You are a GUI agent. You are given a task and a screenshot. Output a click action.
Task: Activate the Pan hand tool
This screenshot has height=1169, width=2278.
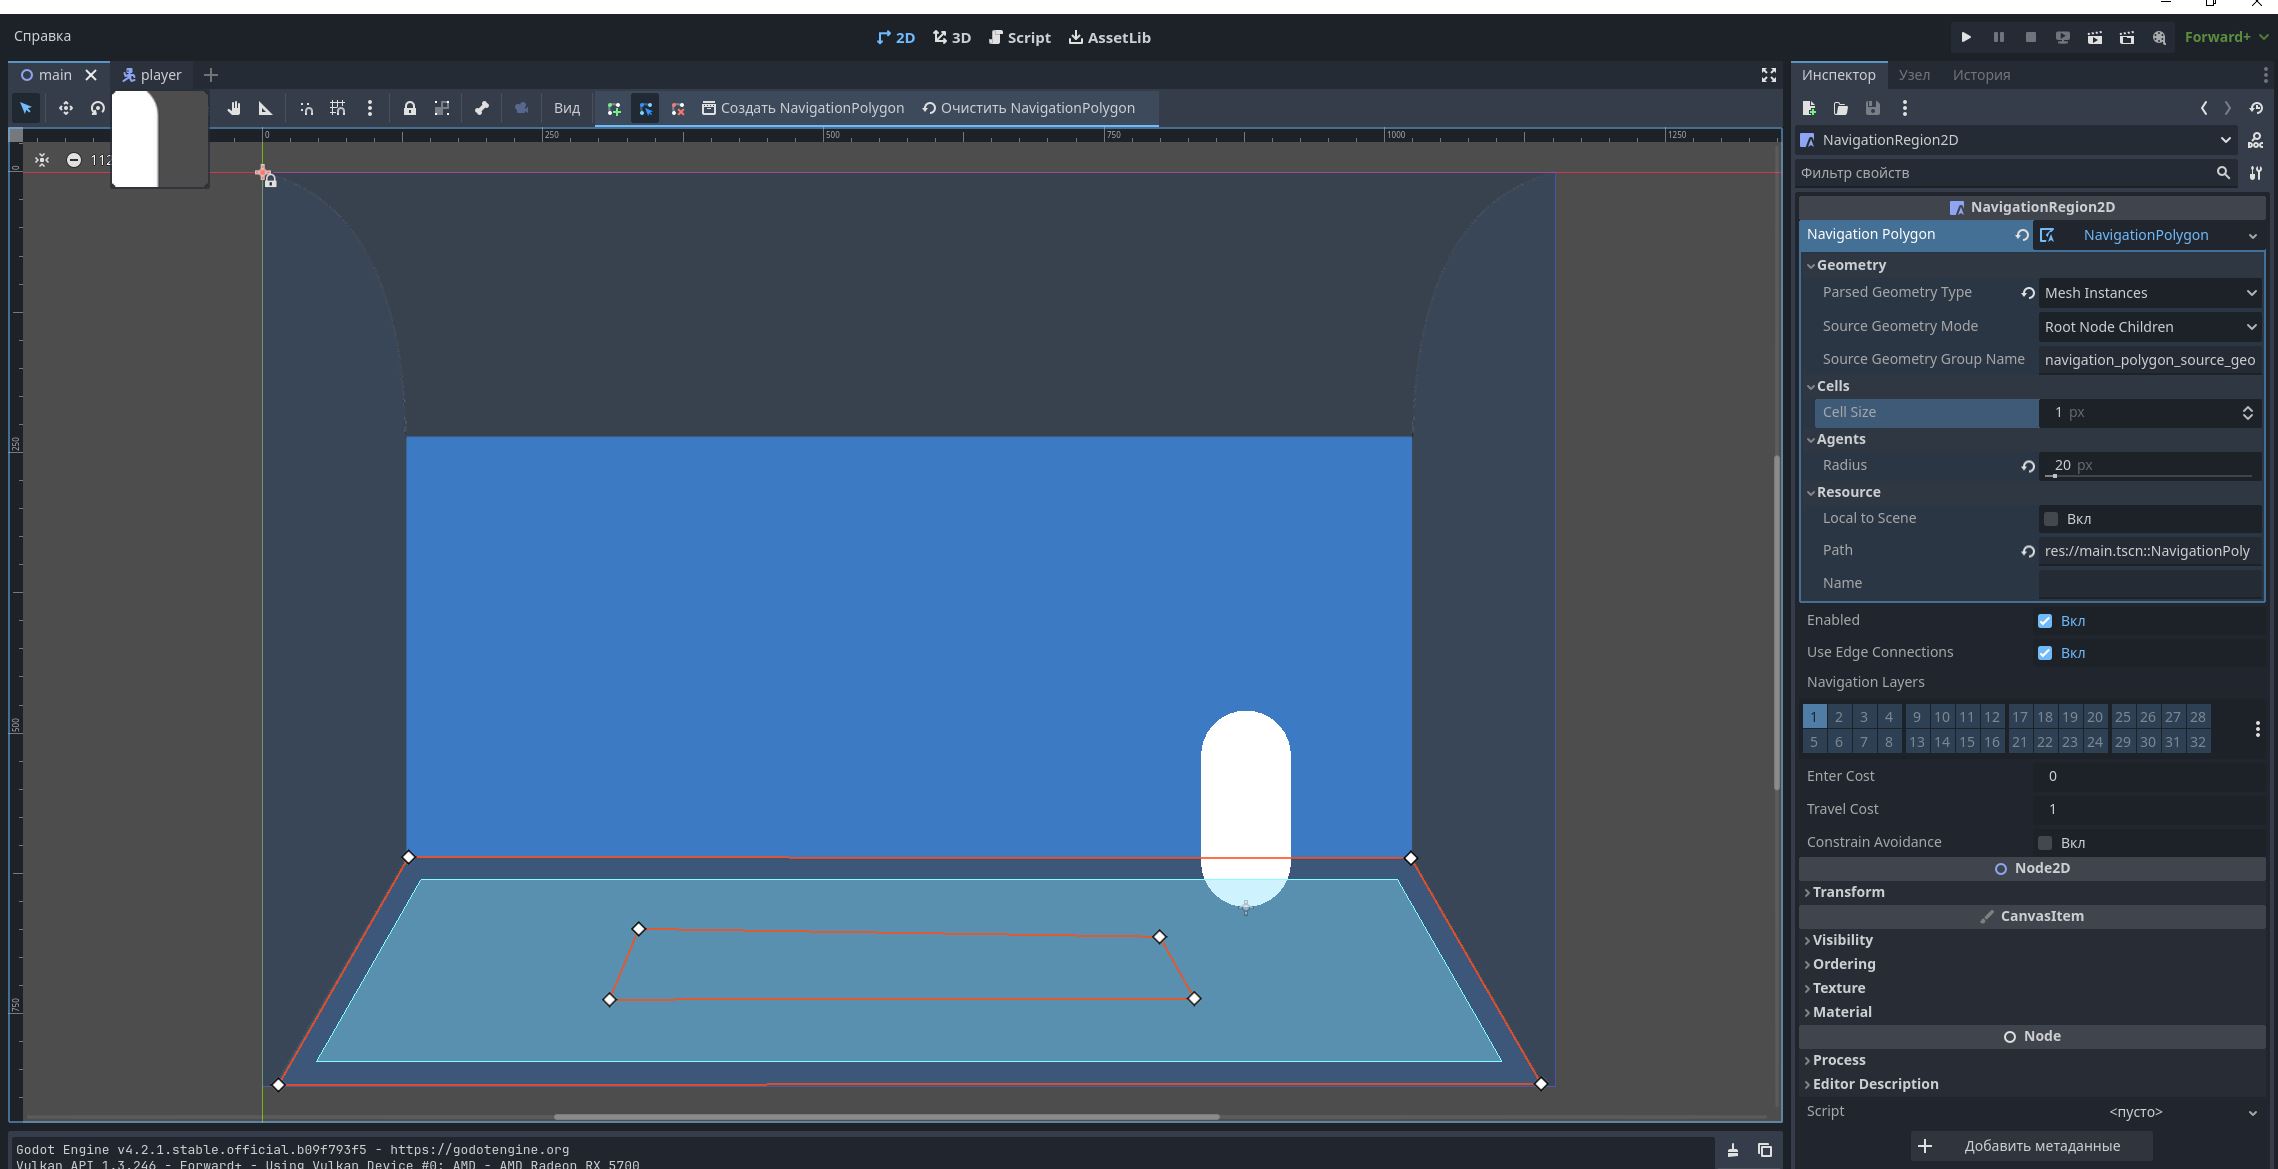click(x=233, y=108)
